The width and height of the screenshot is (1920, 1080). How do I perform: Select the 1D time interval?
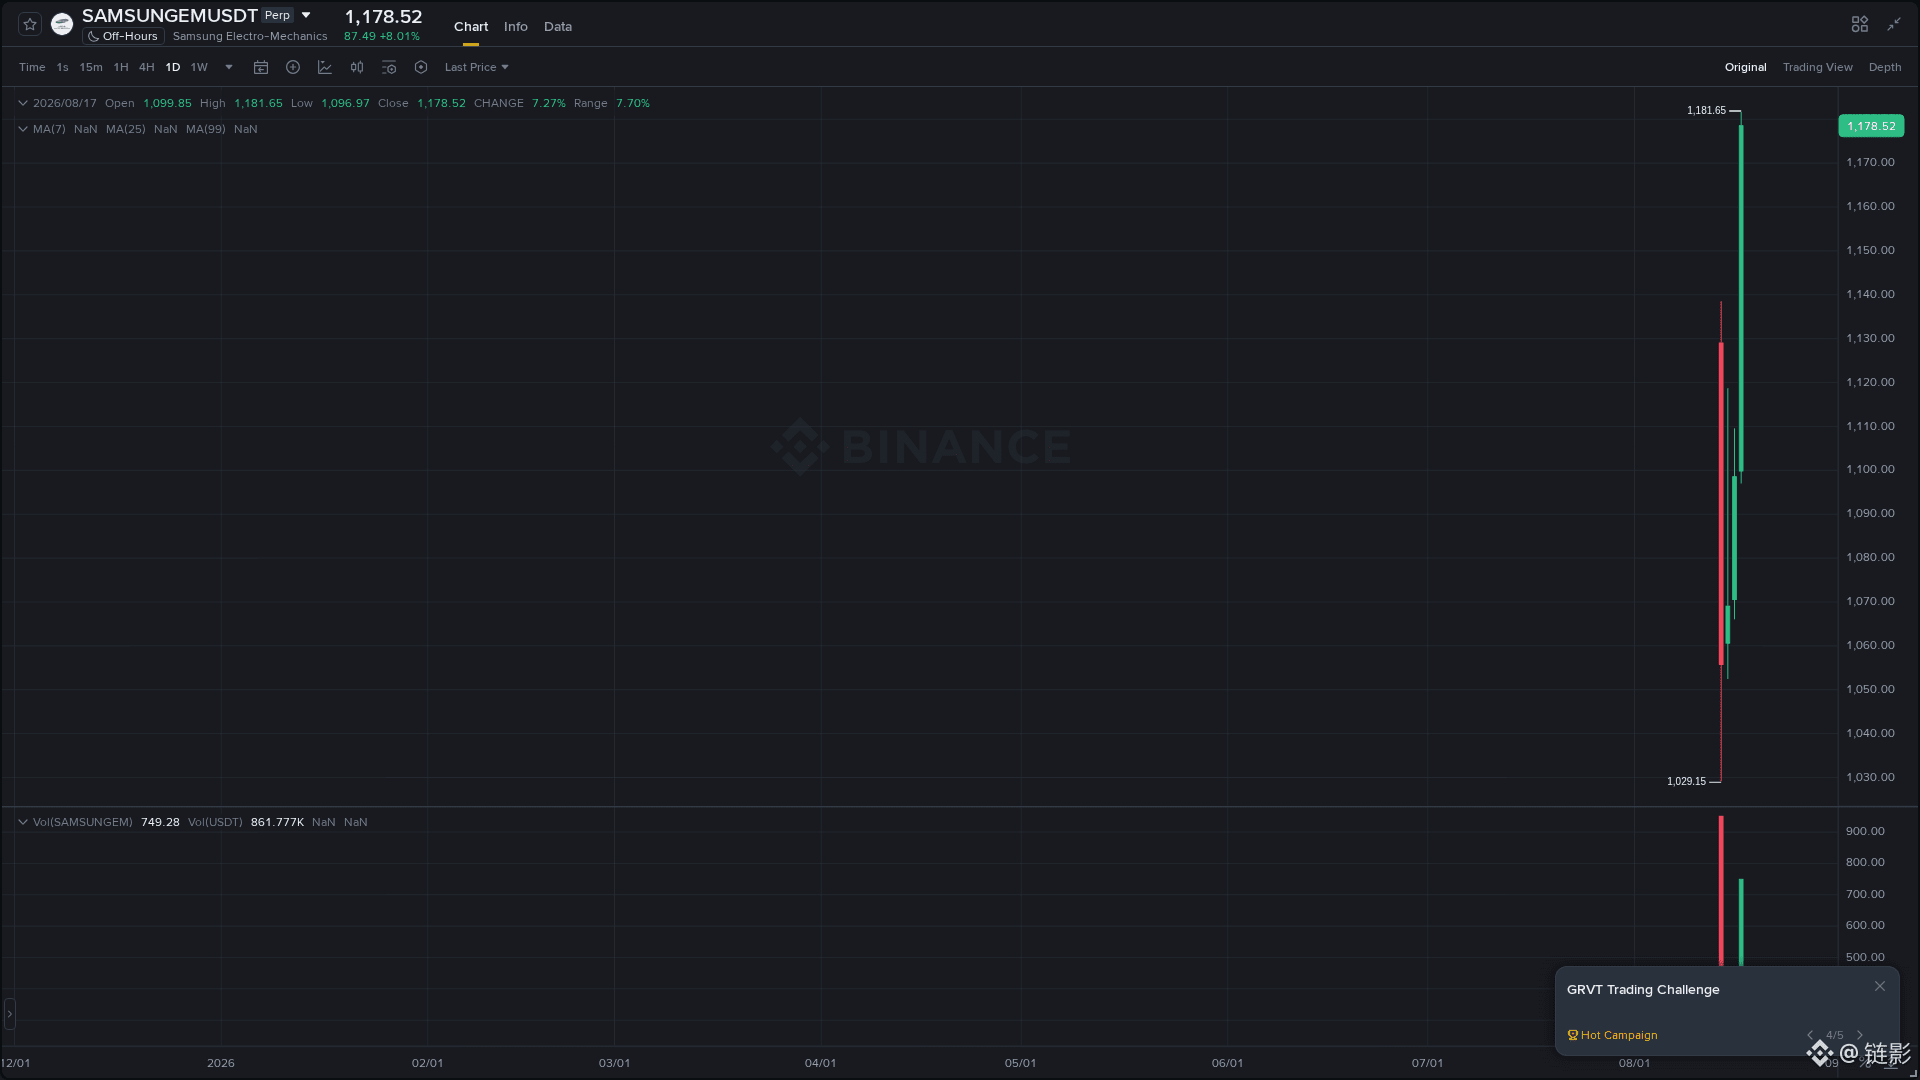[173, 67]
